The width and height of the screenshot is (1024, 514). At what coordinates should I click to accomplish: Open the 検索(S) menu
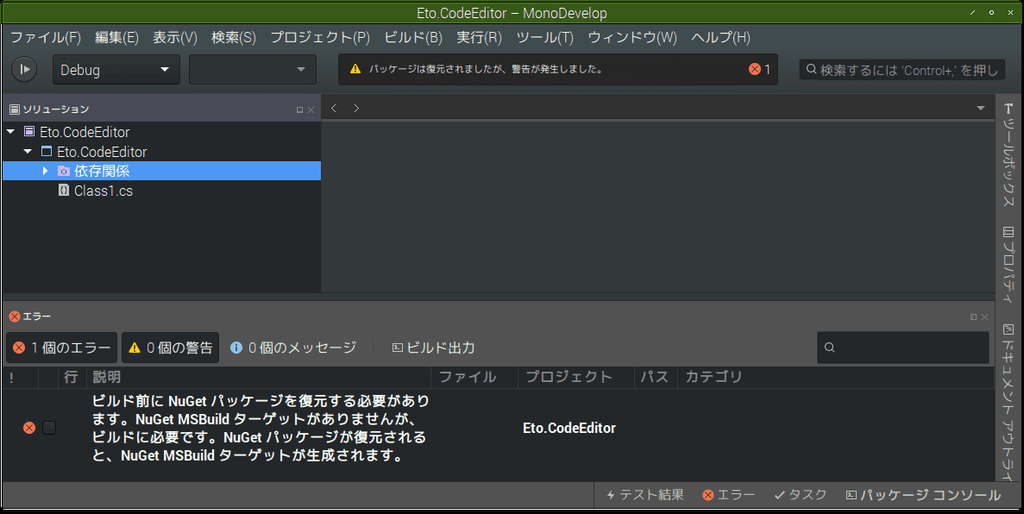233,37
